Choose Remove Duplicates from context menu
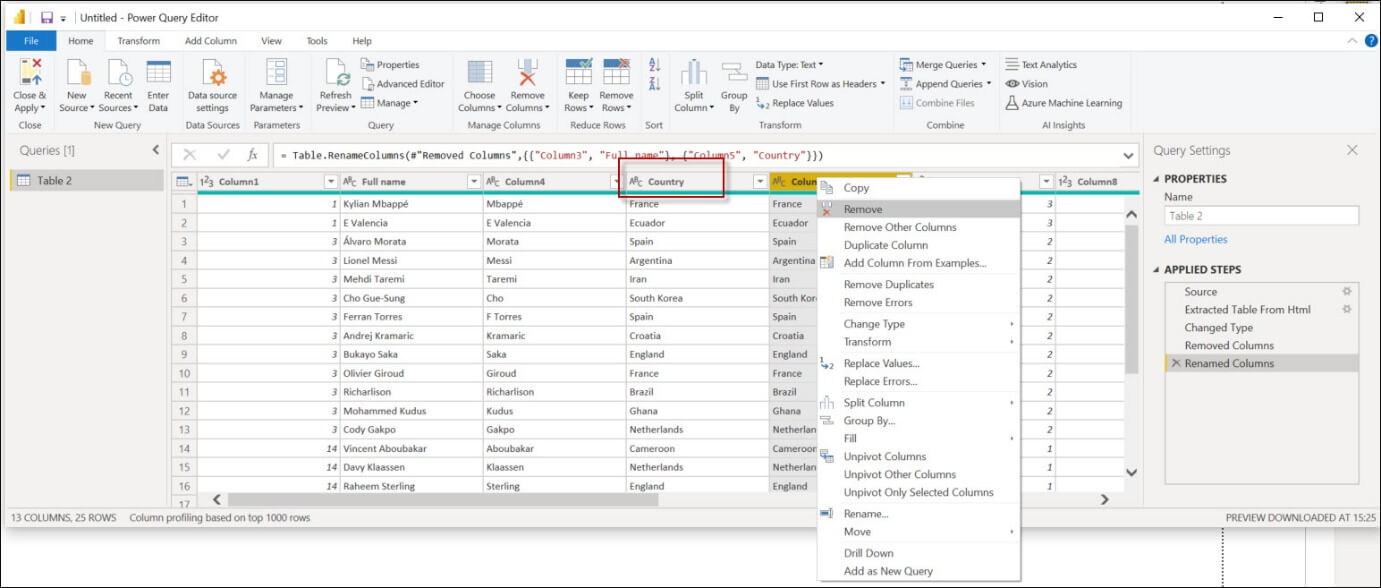The image size is (1381, 588). pyautogui.click(x=888, y=285)
